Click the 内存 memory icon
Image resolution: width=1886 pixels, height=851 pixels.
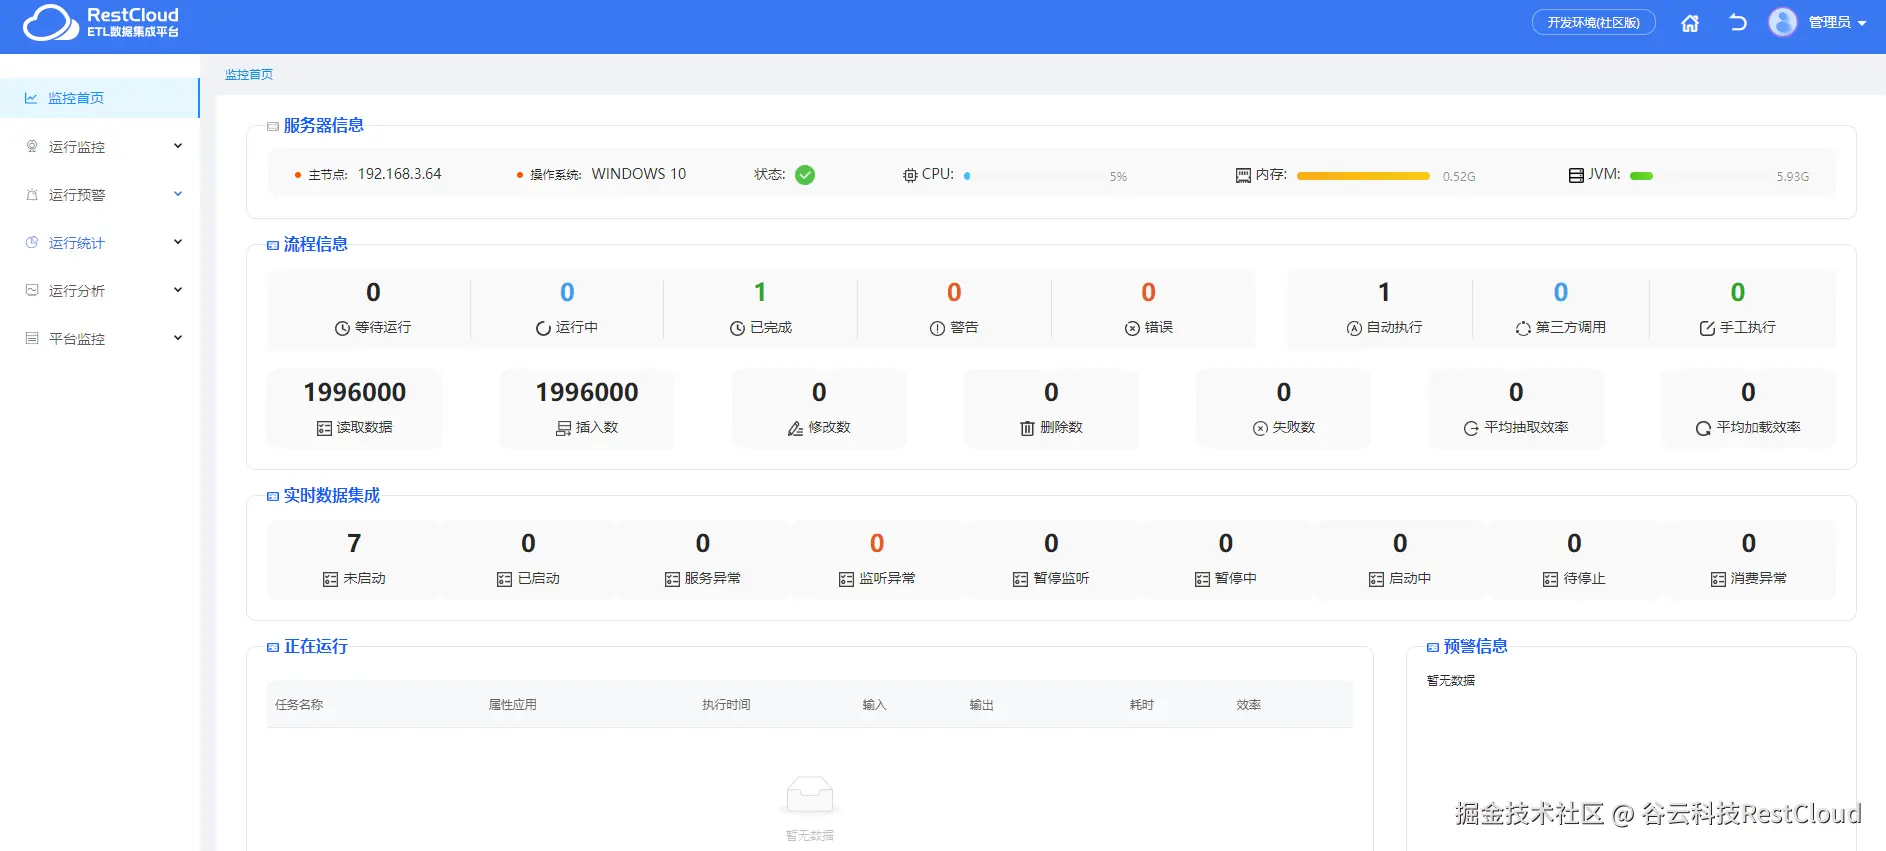[1243, 175]
